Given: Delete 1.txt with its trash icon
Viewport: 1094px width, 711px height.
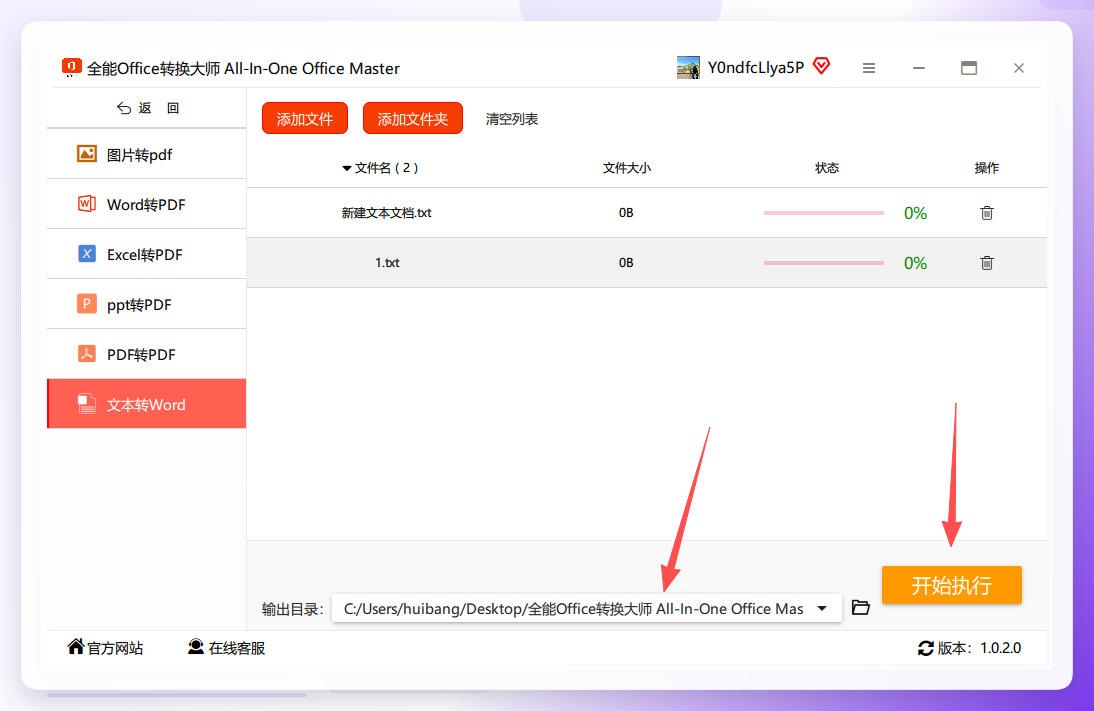Looking at the screenshot, I should (987, 263).
